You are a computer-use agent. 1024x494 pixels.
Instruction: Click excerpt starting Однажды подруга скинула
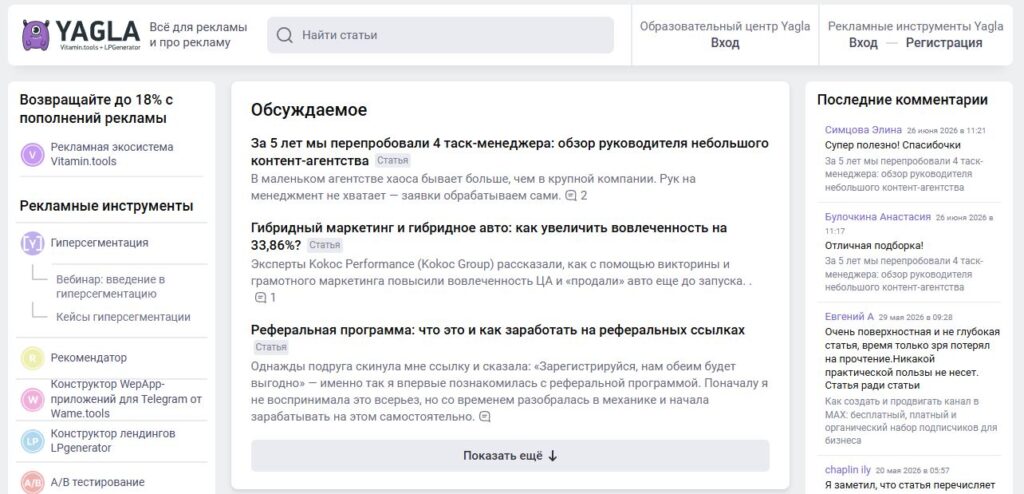[x=509, y=391]
